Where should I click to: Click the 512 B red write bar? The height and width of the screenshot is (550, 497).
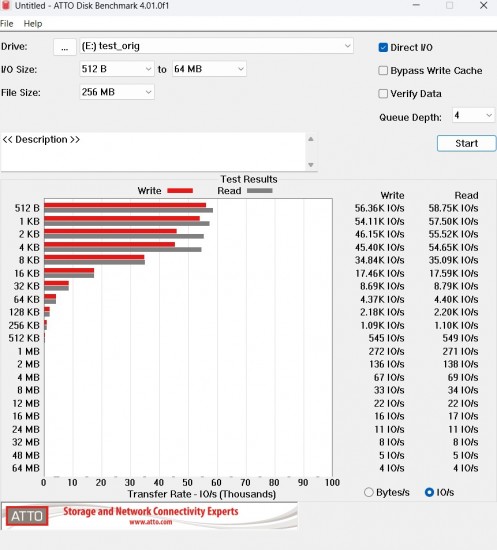pyautogui.click(x=125, y=205)
